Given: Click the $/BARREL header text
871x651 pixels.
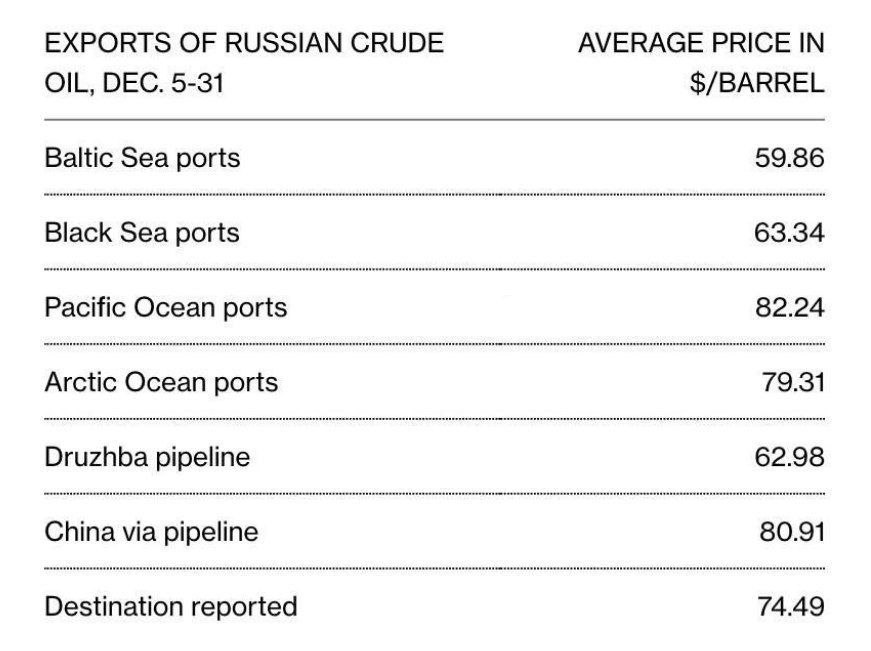Looking at the screenshot, I should pyautogui.click(x=757, y=83).
